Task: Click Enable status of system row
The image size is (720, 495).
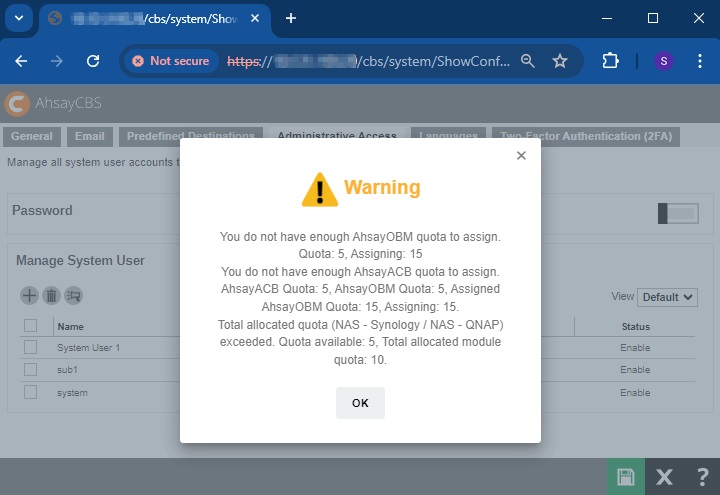Action: click(x=635, y=393)
